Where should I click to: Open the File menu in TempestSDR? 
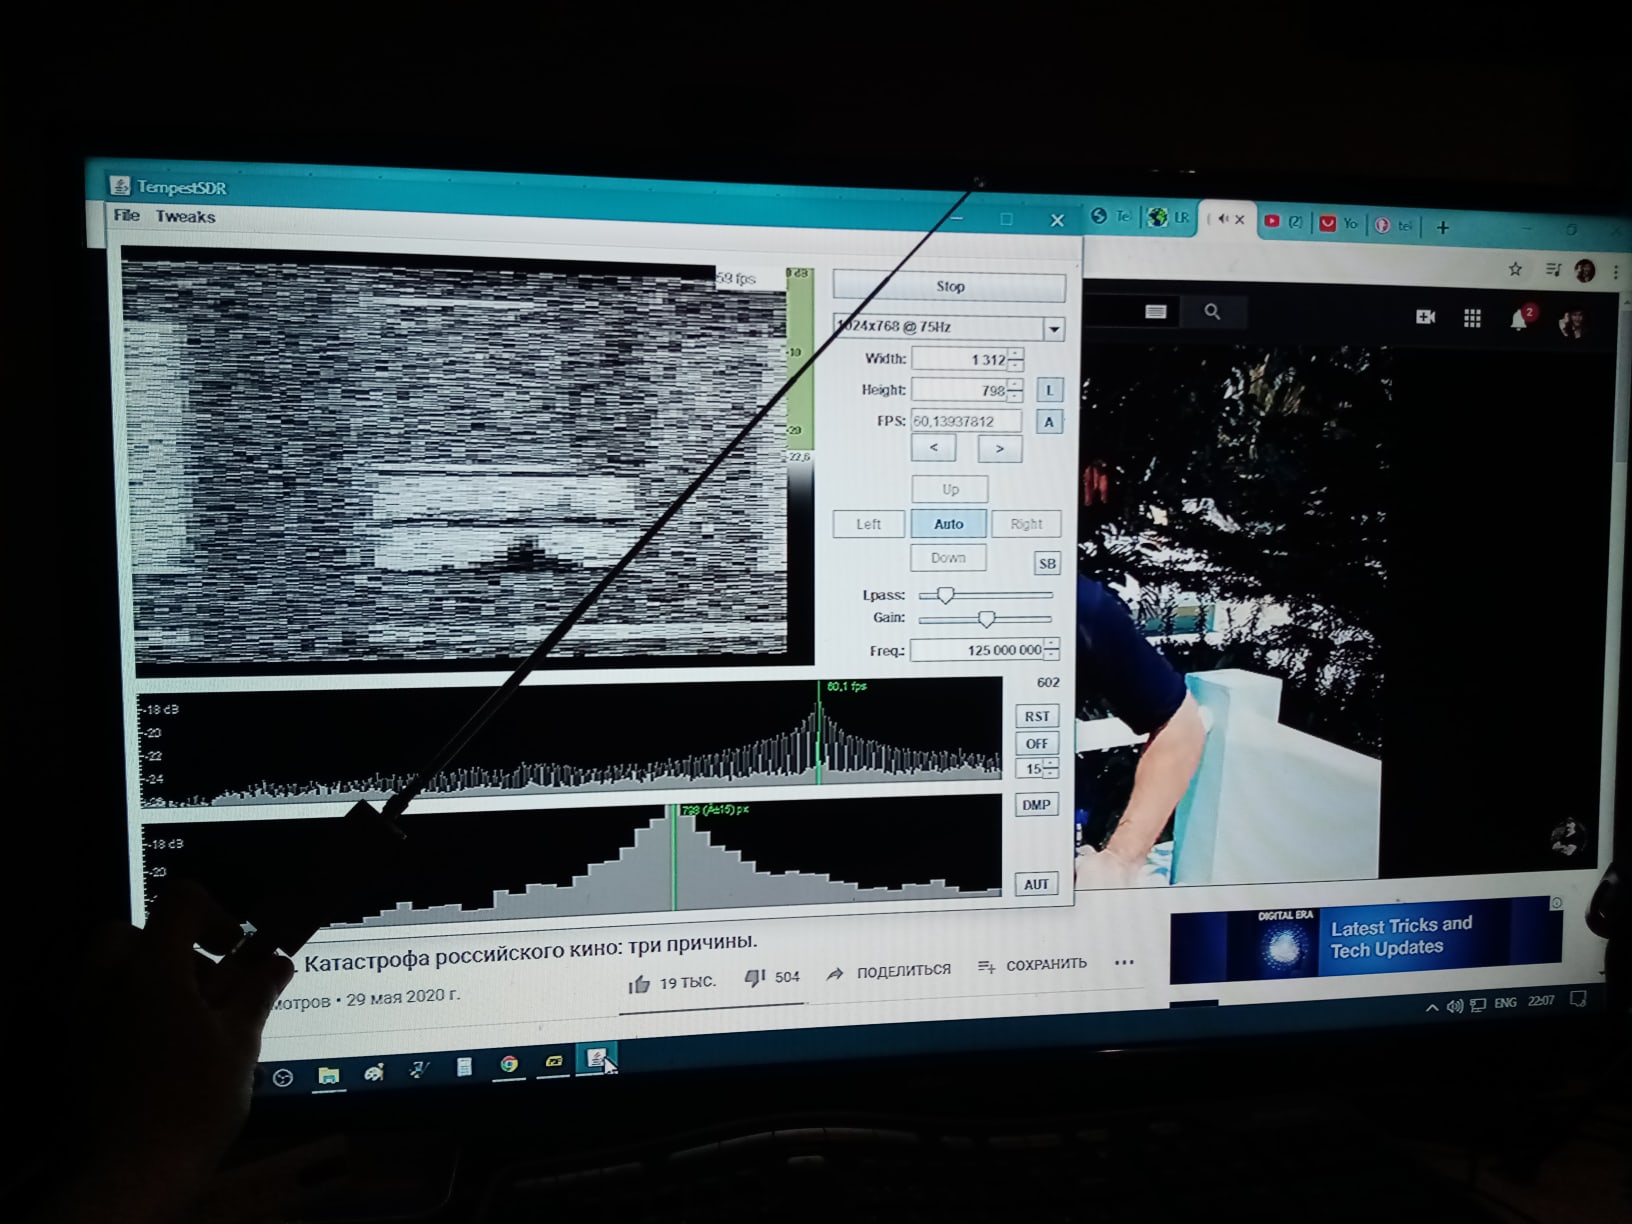[126, 215]
